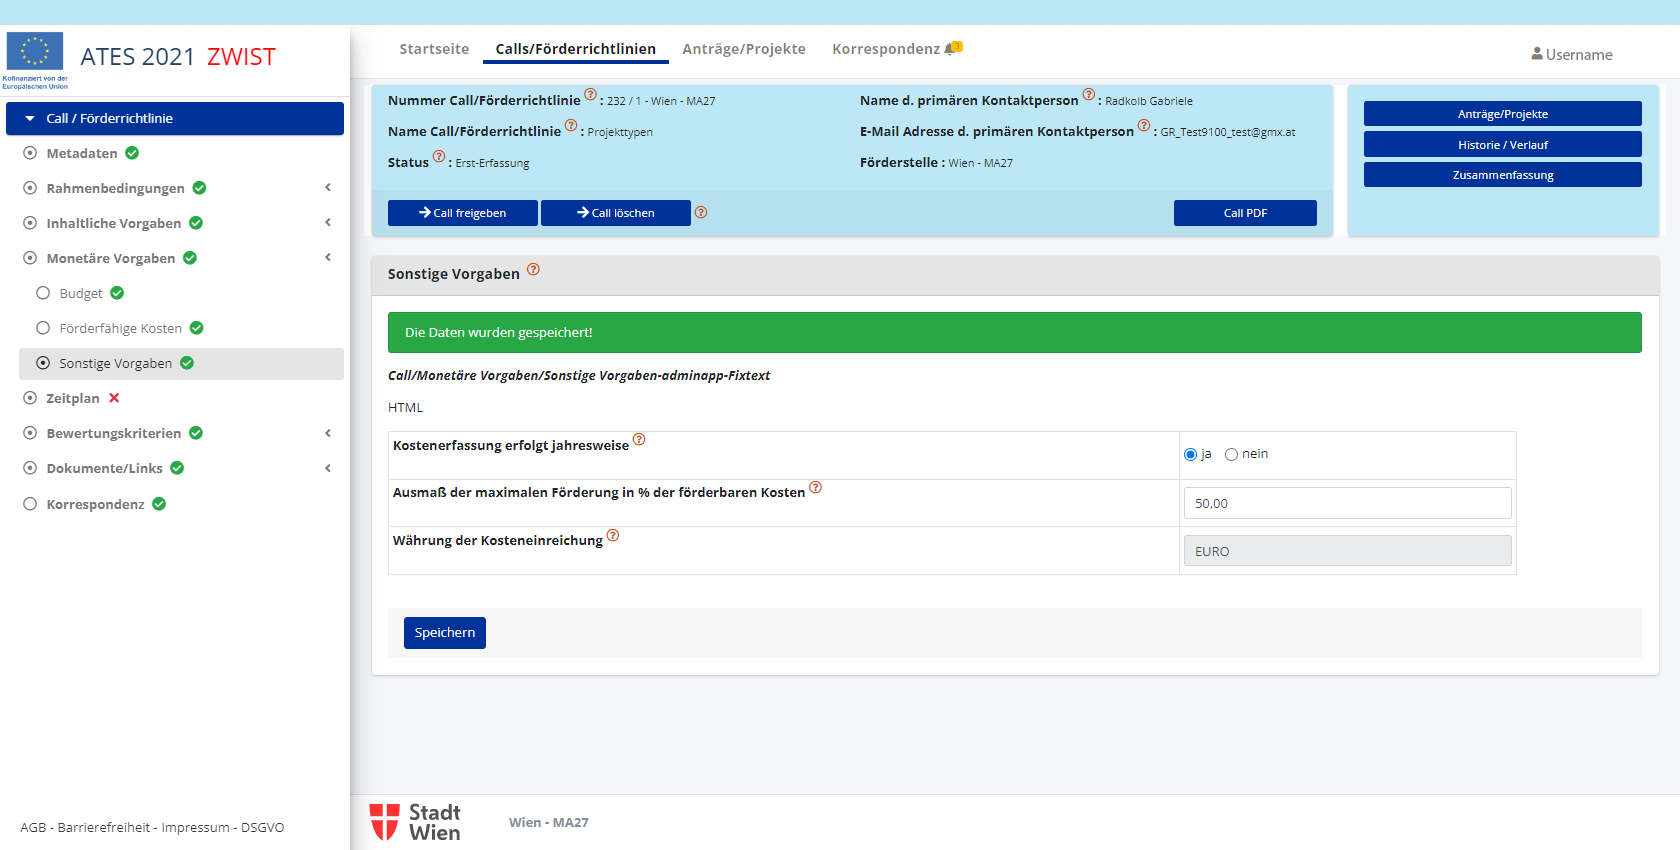
Task: Open the Anträge/Projekte top tab
Action: tap(743, 49)
